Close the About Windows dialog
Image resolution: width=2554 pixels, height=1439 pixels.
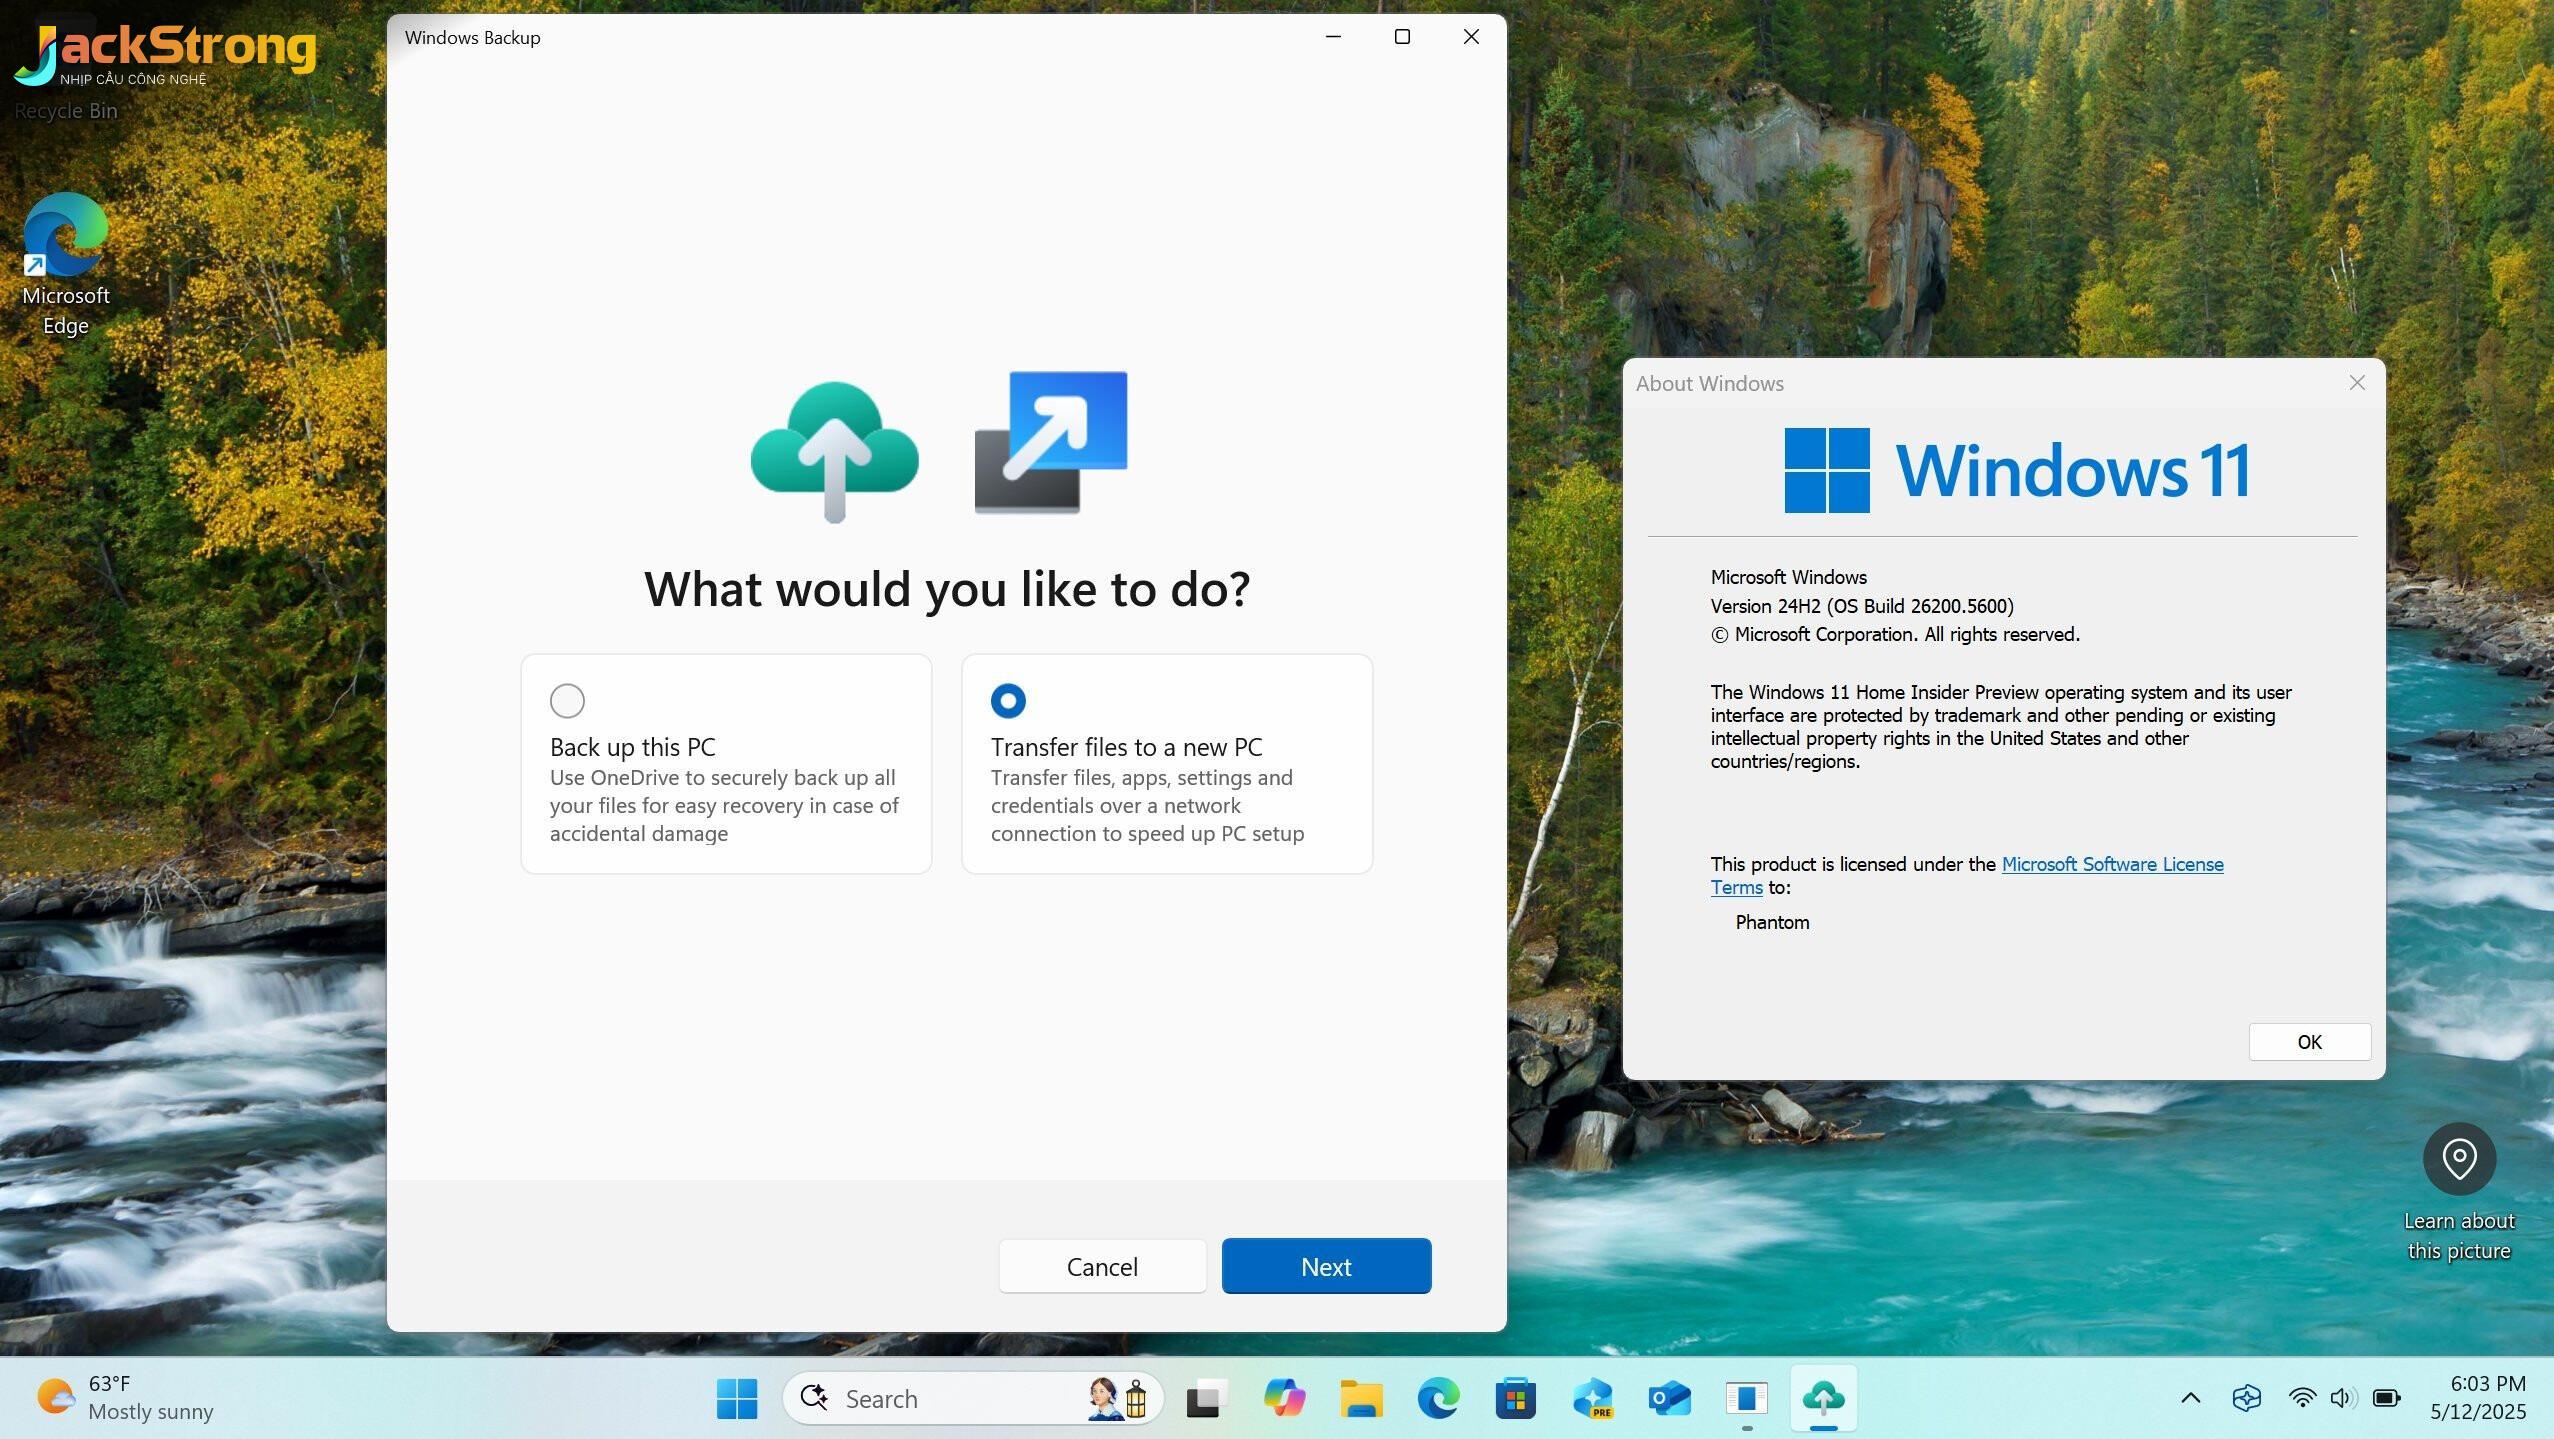tap(2357, 383)
